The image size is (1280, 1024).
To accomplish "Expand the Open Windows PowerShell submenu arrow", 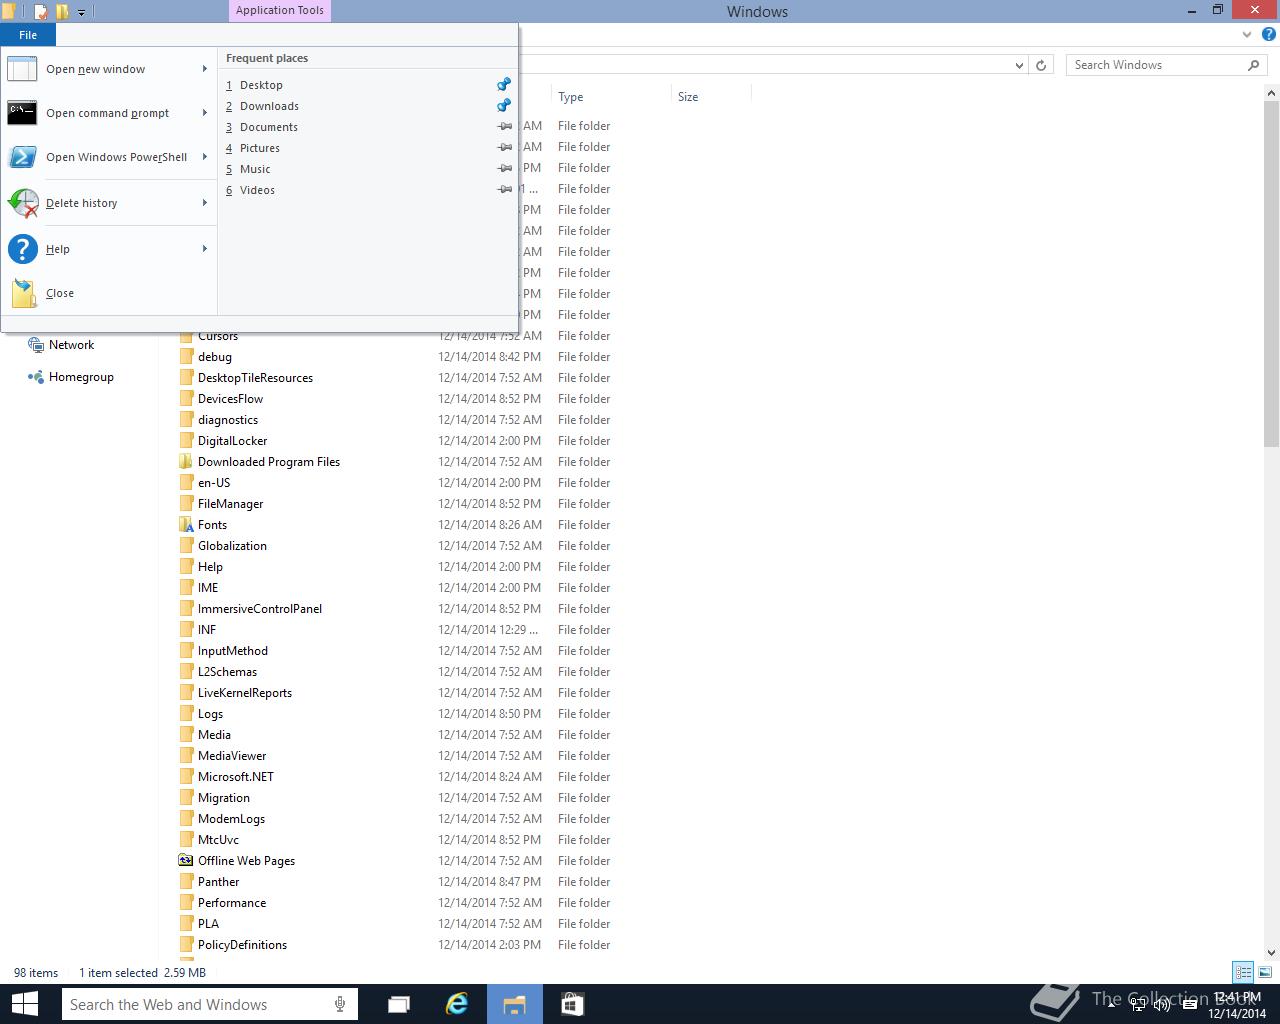I will point(205,157).
